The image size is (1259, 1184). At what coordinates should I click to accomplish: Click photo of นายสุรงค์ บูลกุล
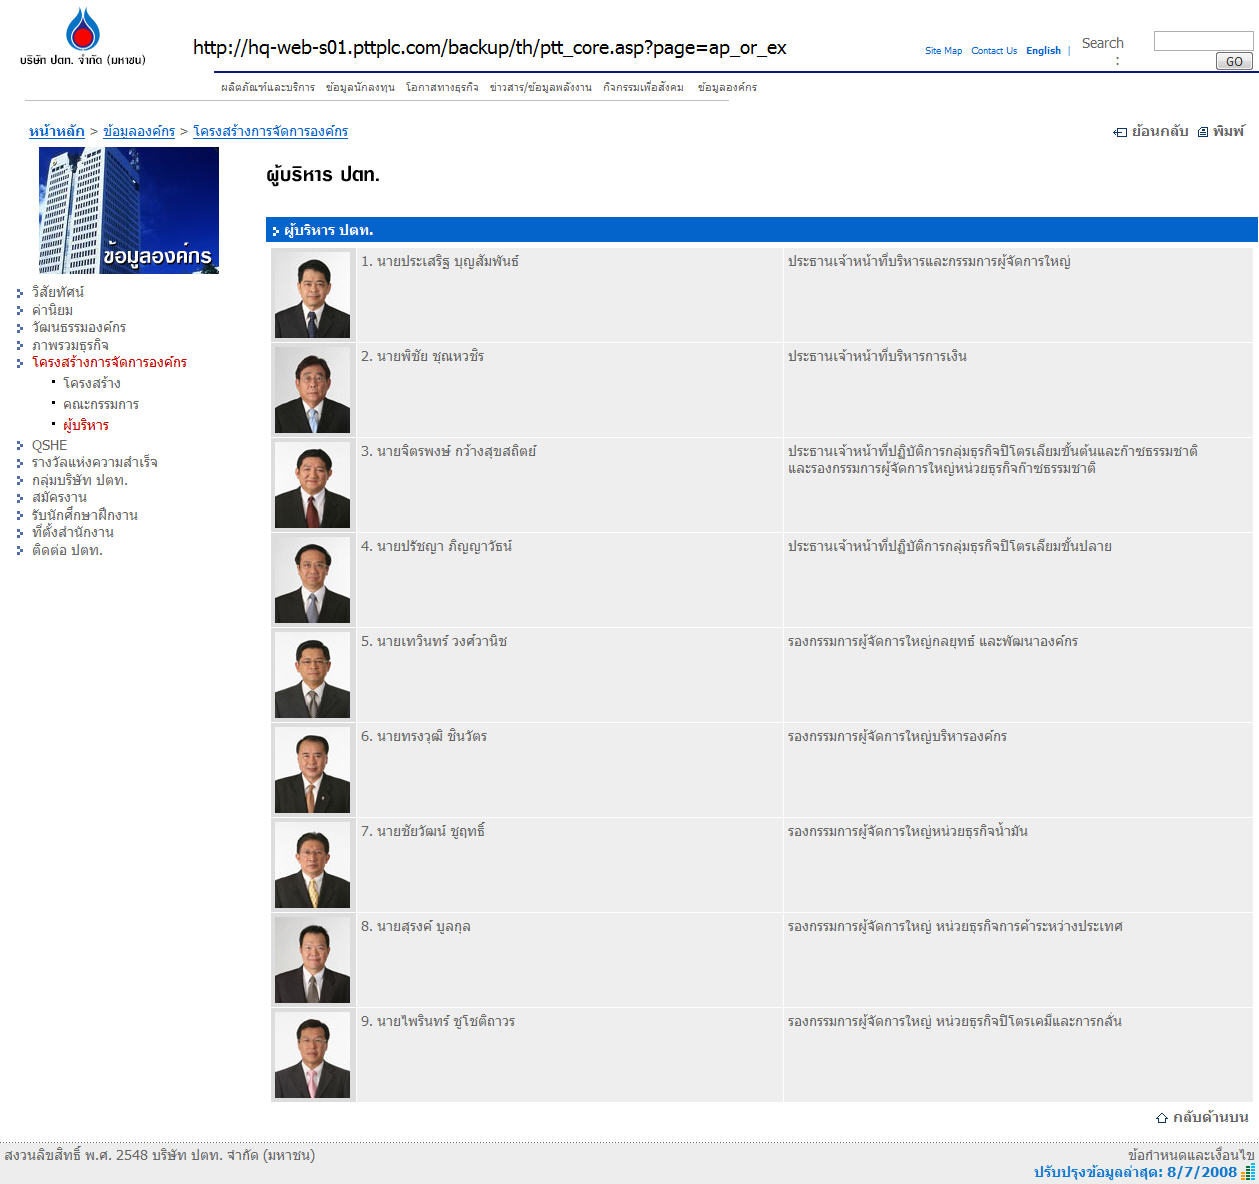(313, 960)
